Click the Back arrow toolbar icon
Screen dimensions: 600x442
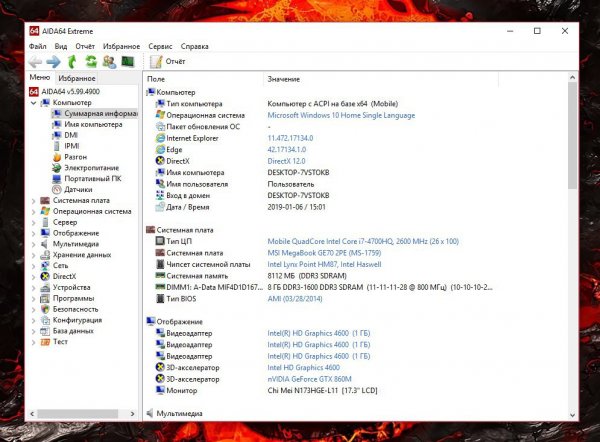coord(35,62)
